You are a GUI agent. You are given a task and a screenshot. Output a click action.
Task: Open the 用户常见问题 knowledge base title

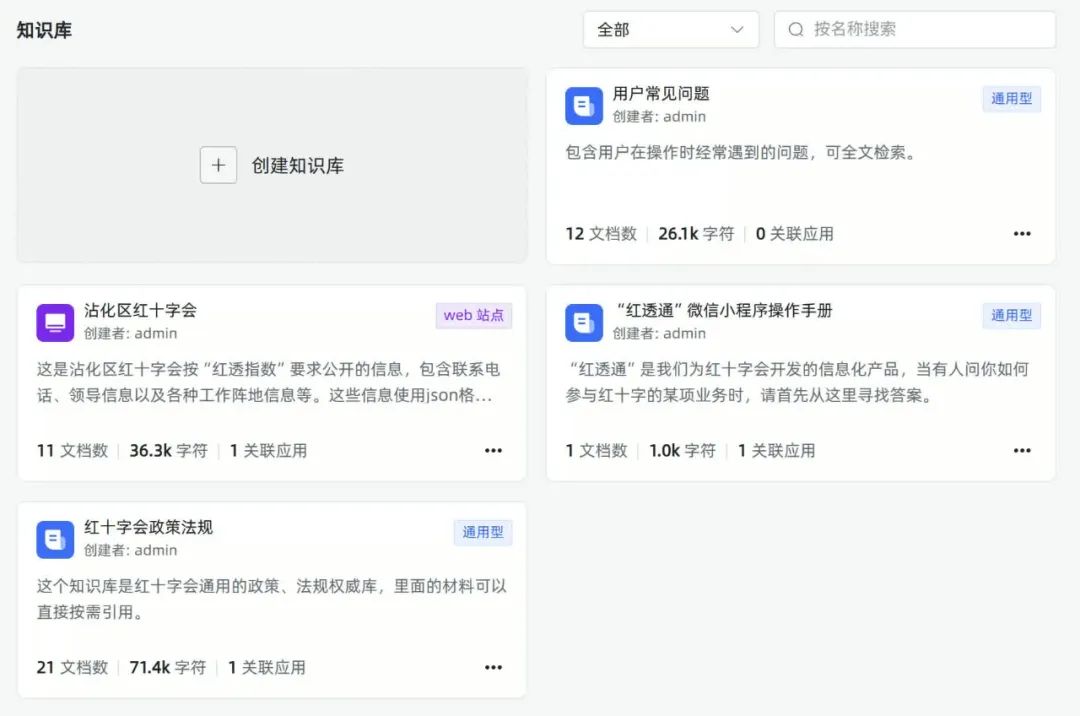point(661,94)
